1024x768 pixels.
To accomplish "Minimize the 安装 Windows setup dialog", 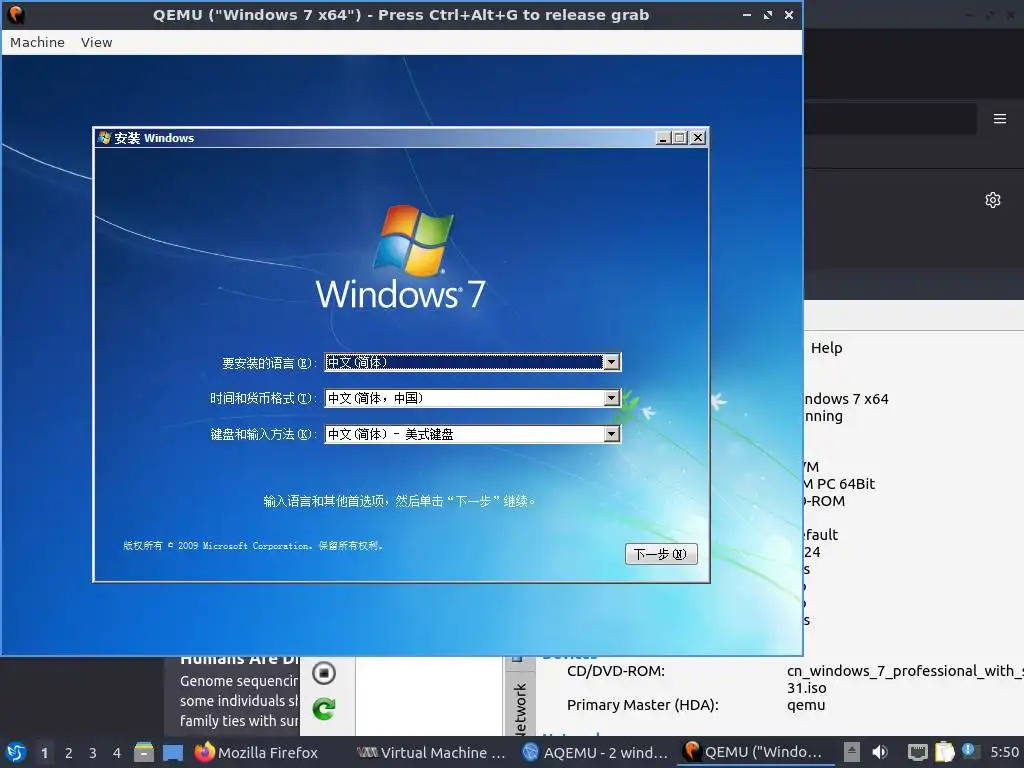I will tap(664, 138).
